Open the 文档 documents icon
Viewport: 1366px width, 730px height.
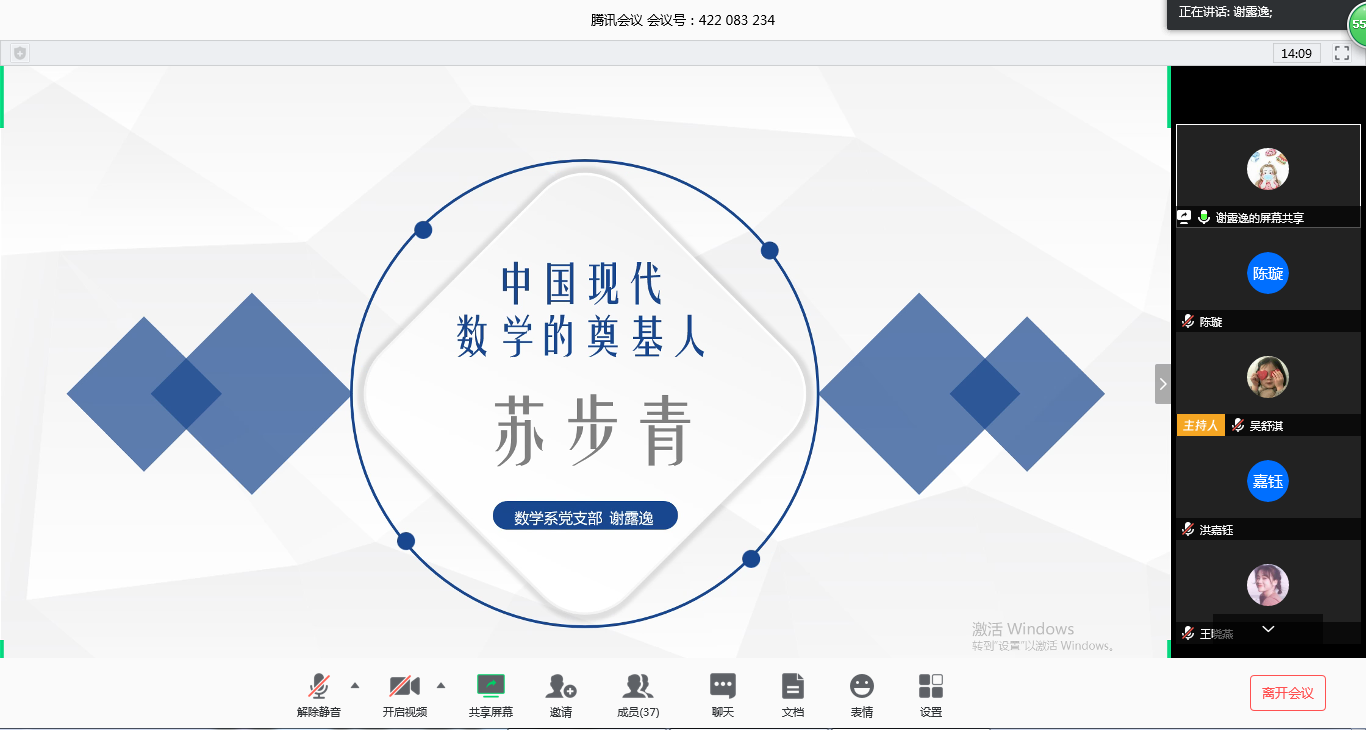click(792, 687)
